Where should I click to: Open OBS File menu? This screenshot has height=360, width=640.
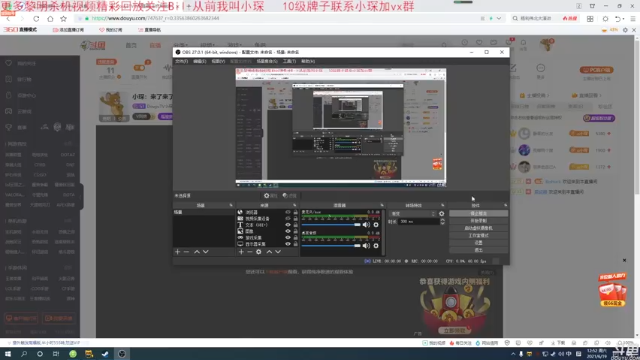click(182, 61)
